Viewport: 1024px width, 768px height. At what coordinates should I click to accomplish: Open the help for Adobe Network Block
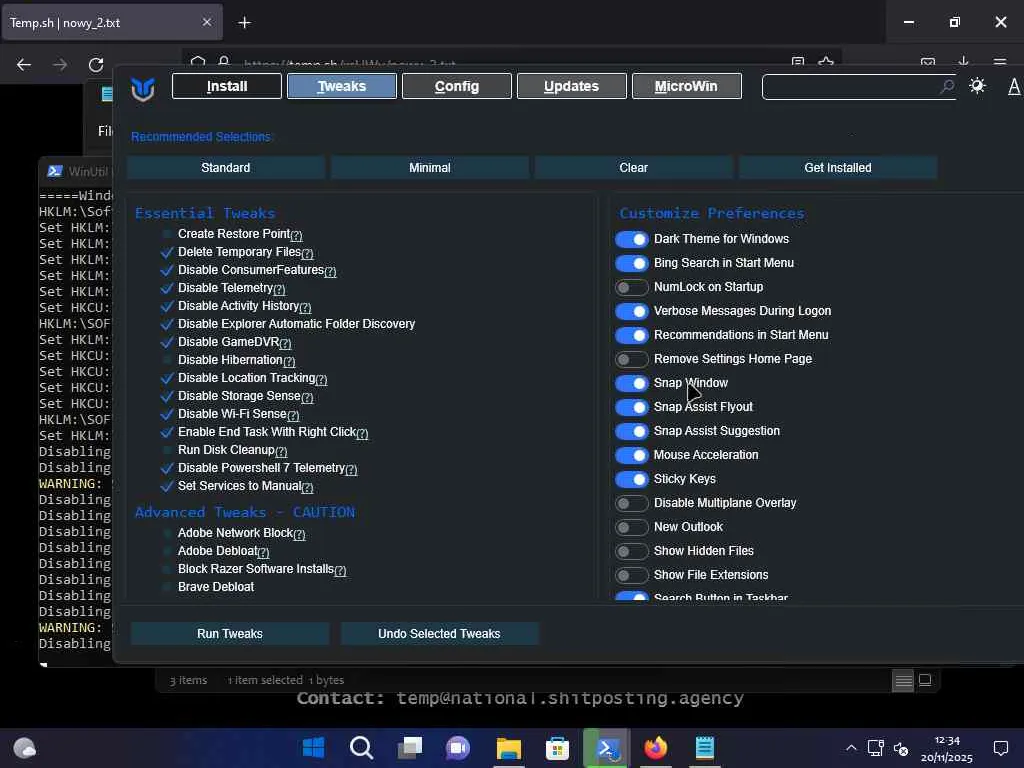(300, 535)
